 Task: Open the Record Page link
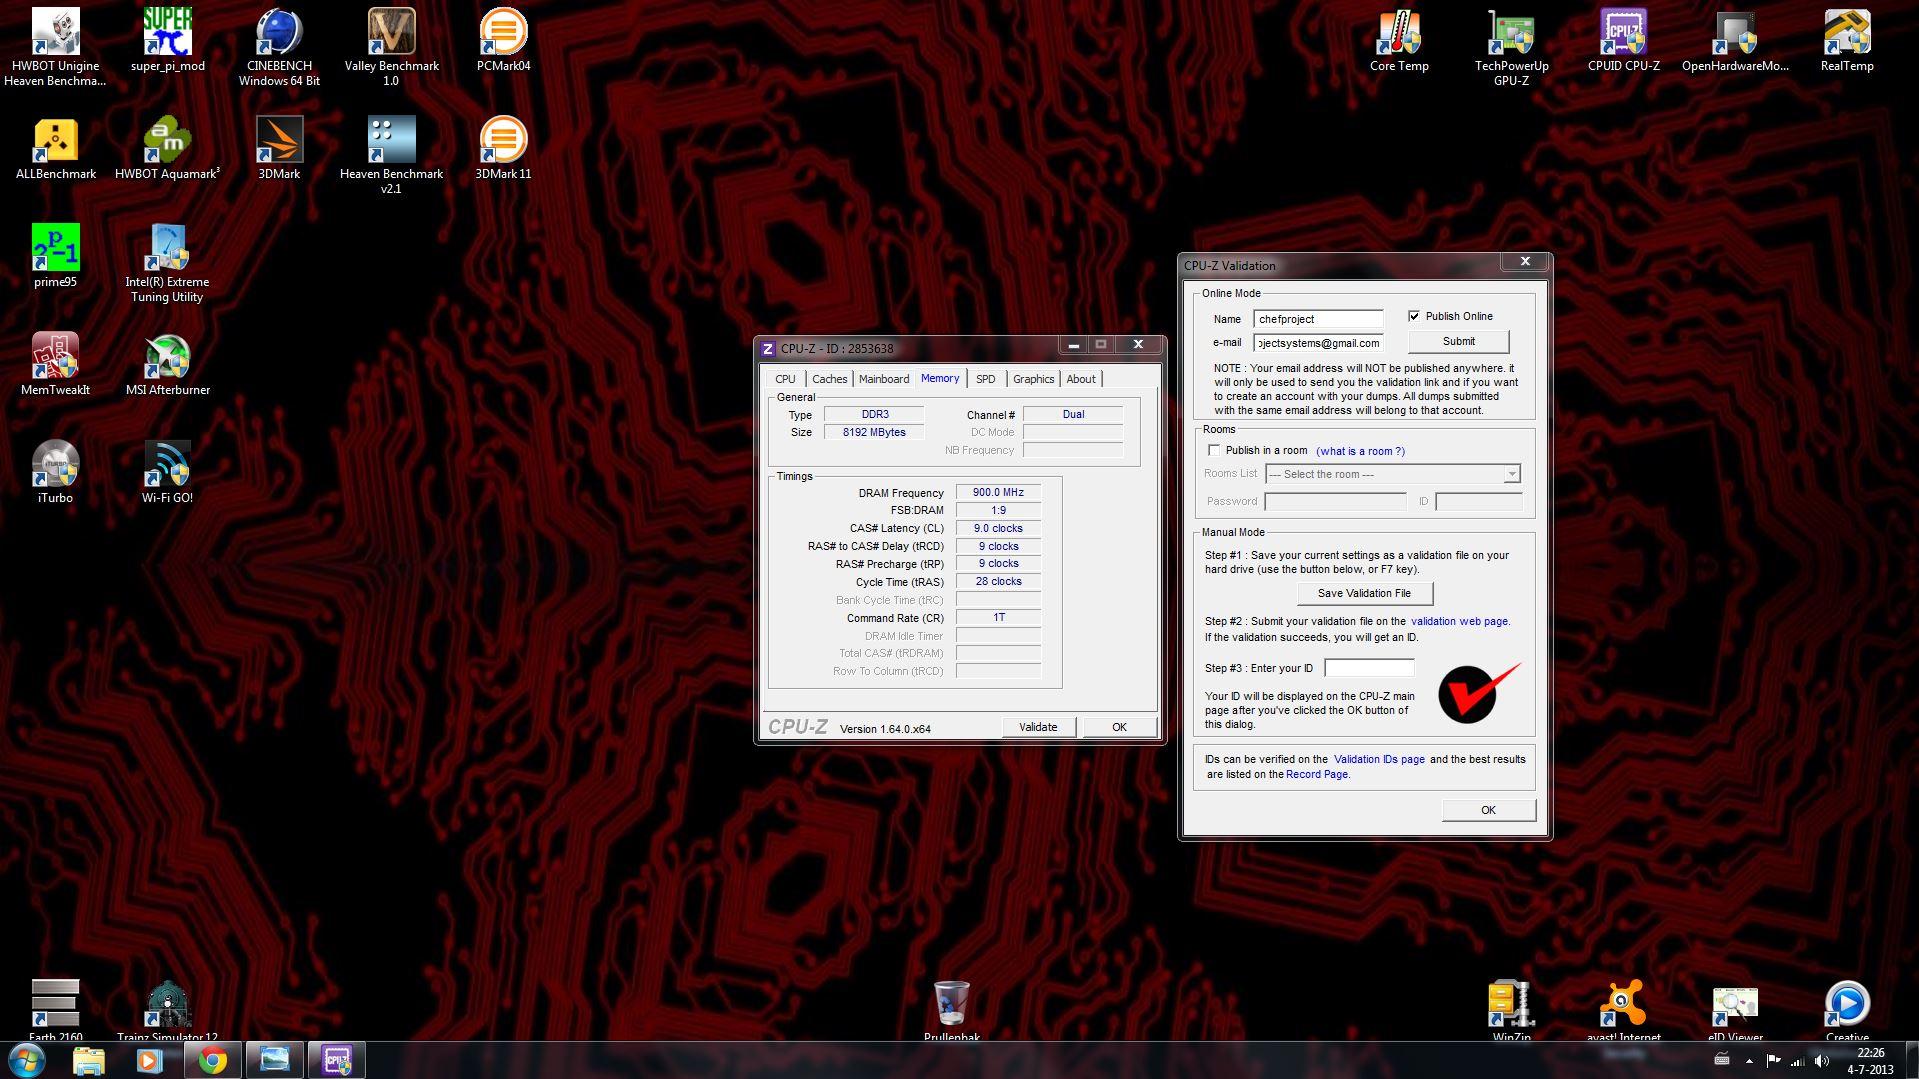tap(1317, 774)
